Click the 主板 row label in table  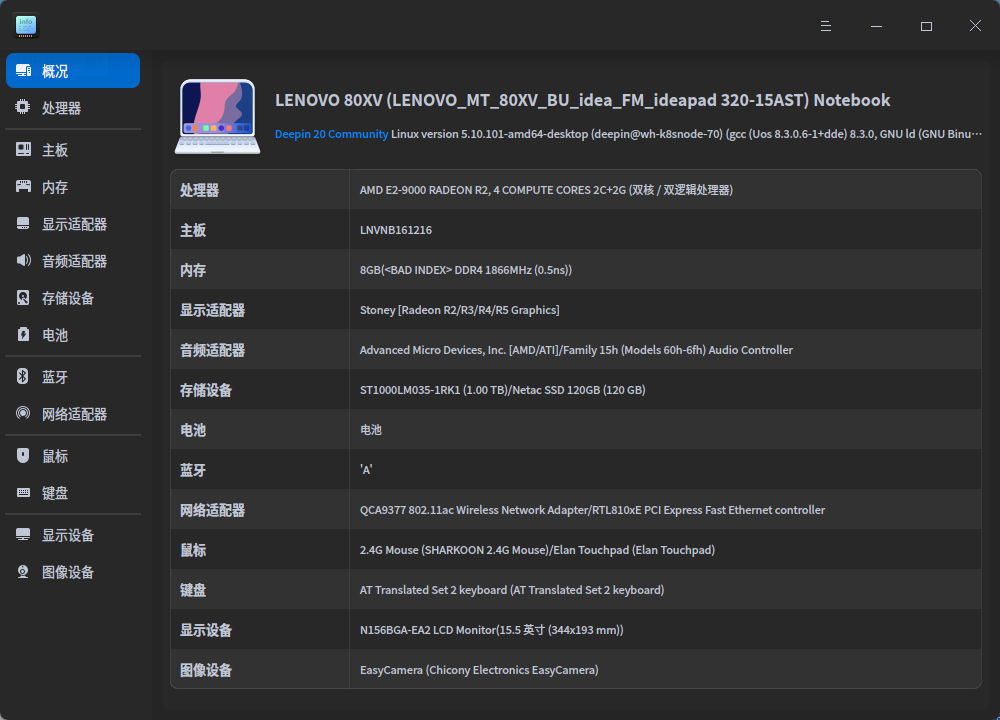point(193,230)
